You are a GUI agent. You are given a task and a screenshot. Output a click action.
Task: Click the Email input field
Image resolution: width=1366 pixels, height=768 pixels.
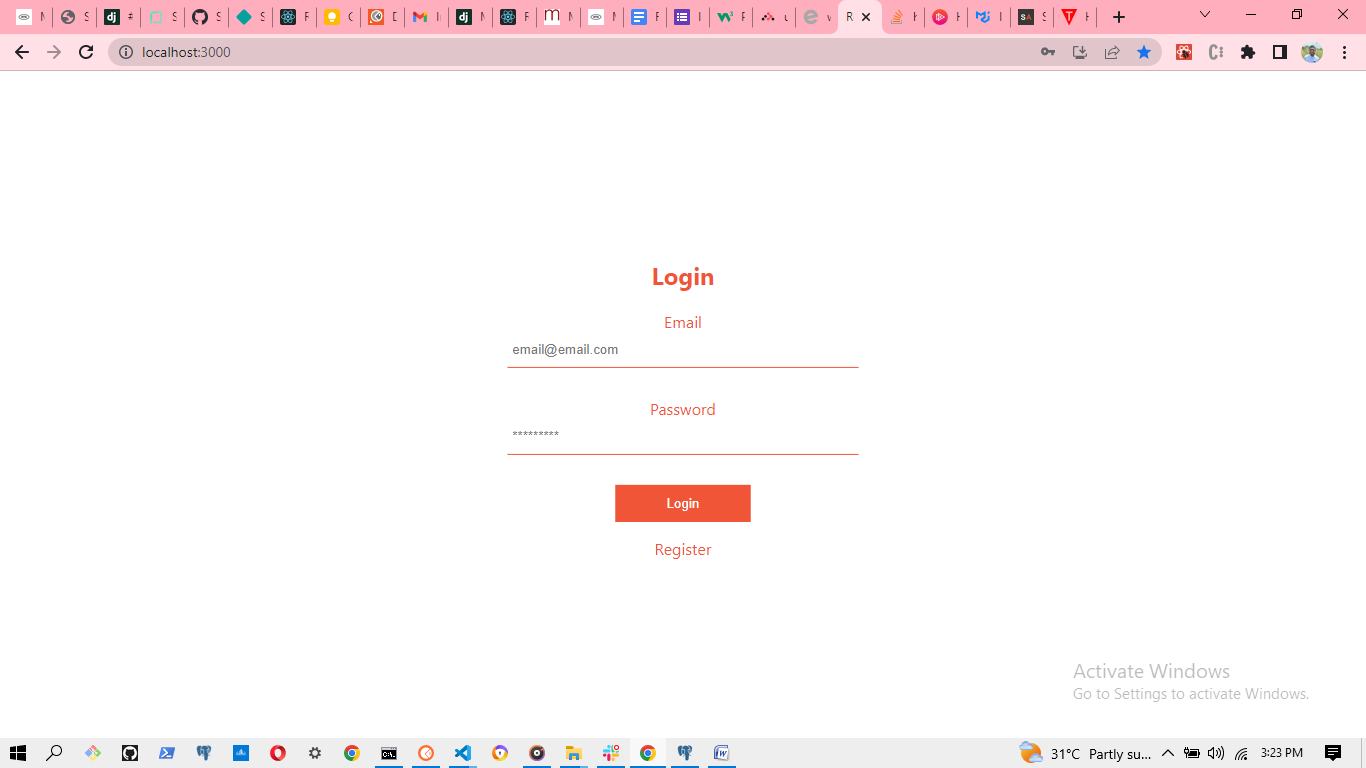[x=683, y=349]
